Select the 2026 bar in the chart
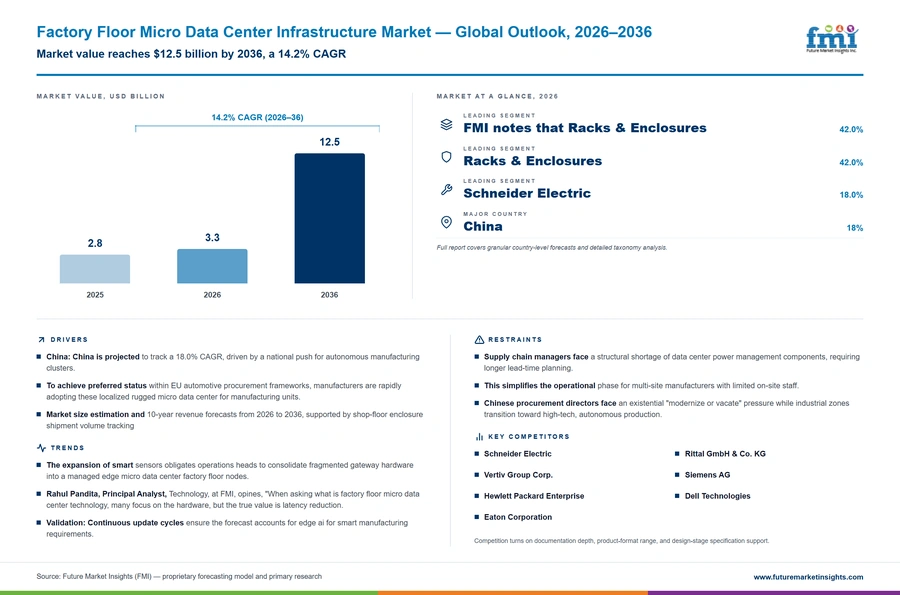This screenshot has width=900, height=595. tap(212, 266)
